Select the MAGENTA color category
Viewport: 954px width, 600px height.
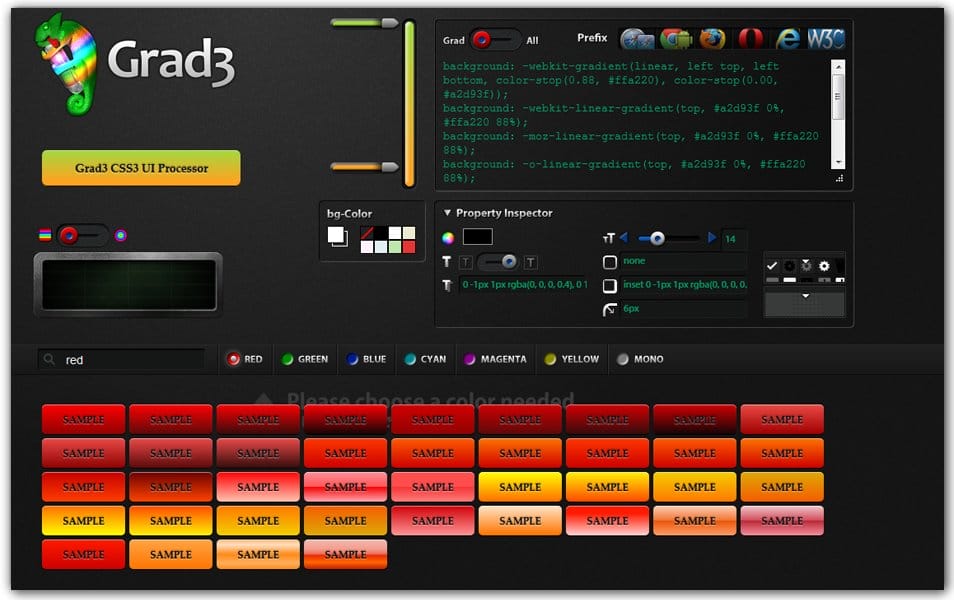[494, 358]
